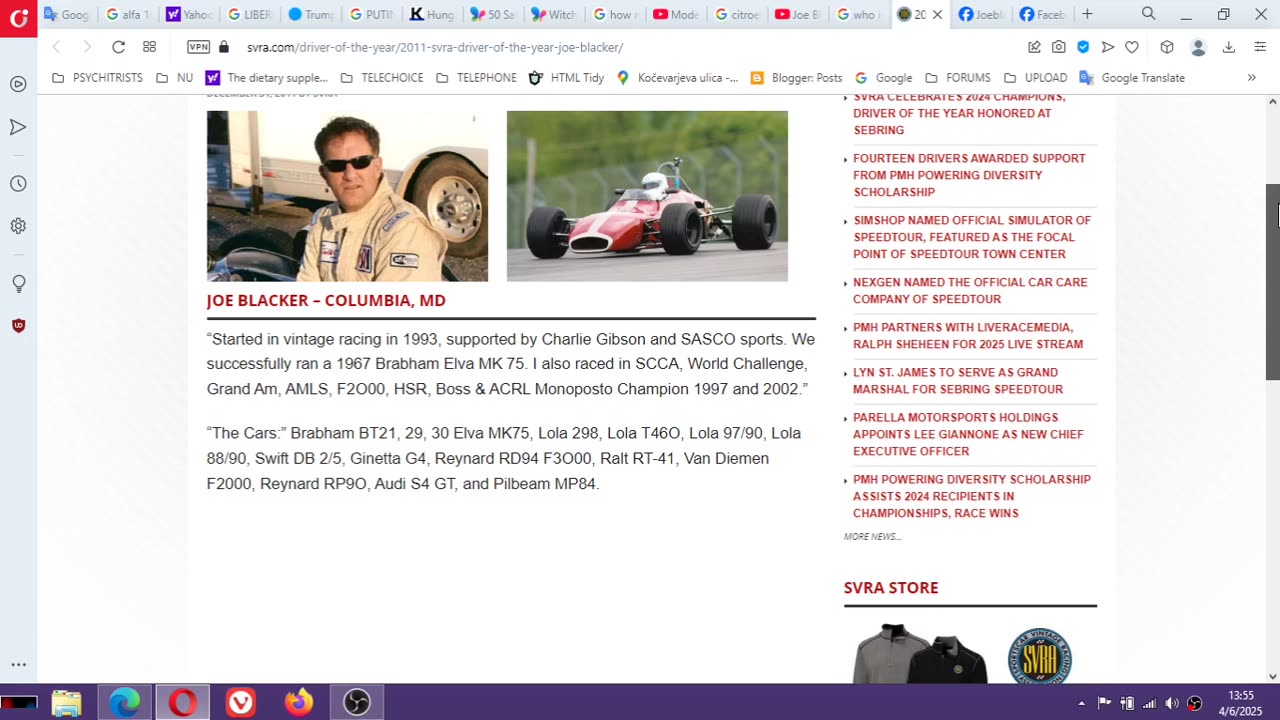The image size is (1280, 720).
Task: Open OBS Studio from the taskbar
Action: (x=357, y=703)
